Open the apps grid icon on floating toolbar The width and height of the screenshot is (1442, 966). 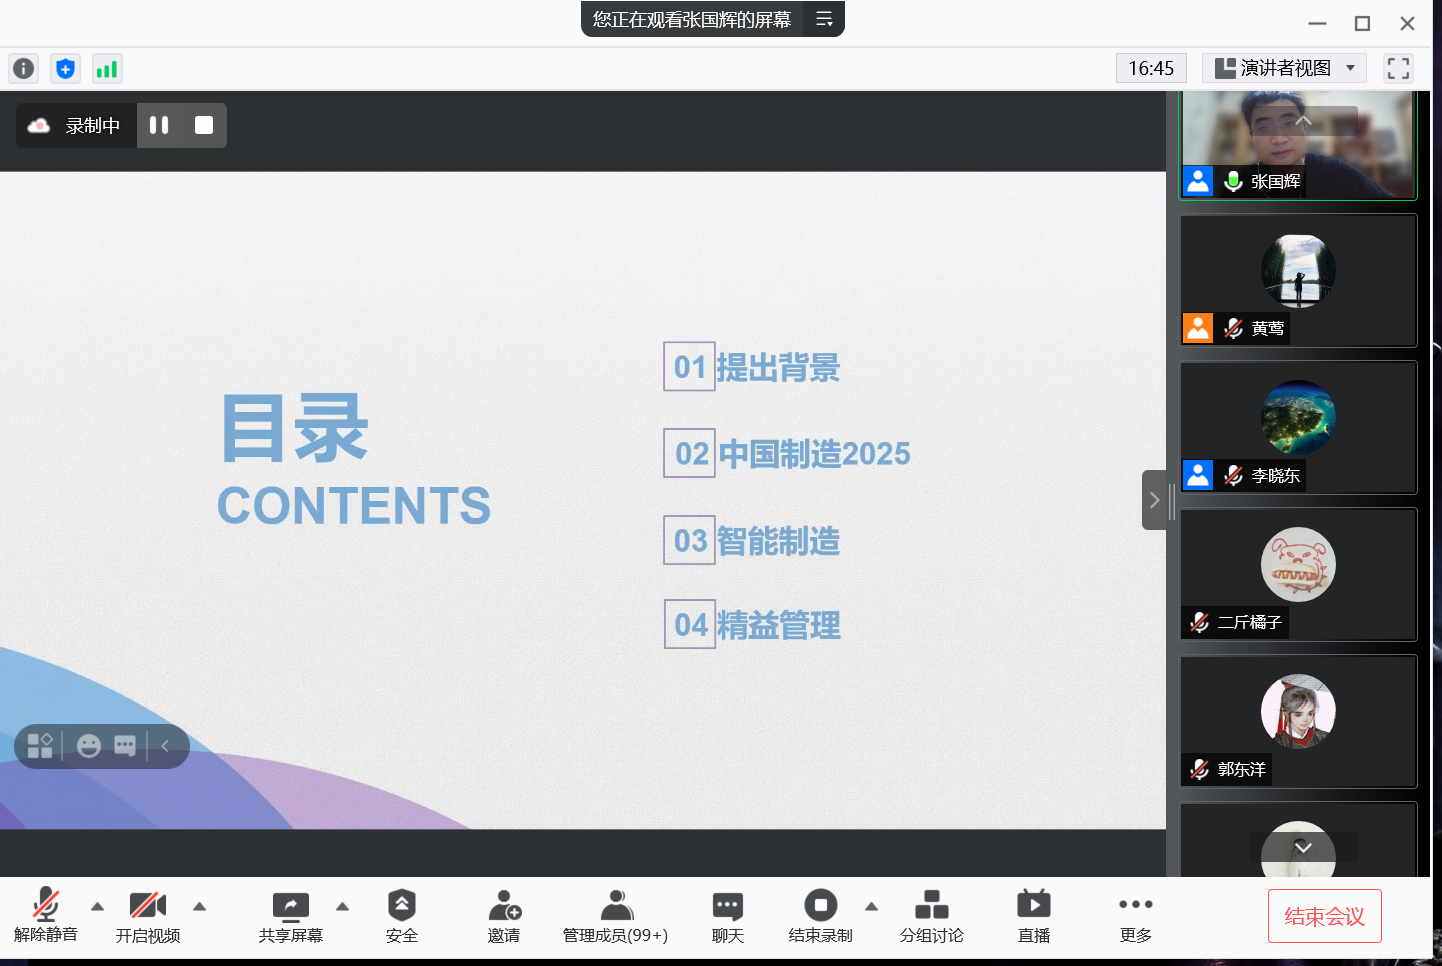tap(40, 746)
